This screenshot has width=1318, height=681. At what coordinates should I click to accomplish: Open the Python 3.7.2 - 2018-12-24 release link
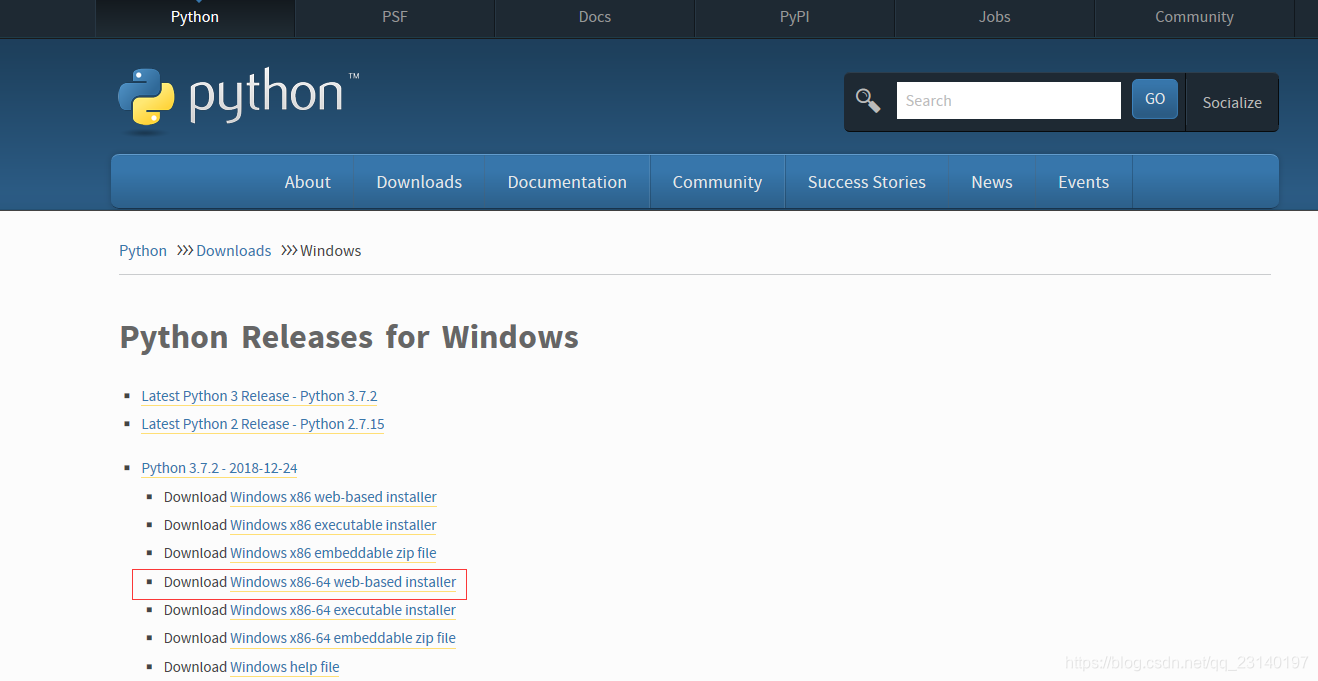[x=220, y=468]
